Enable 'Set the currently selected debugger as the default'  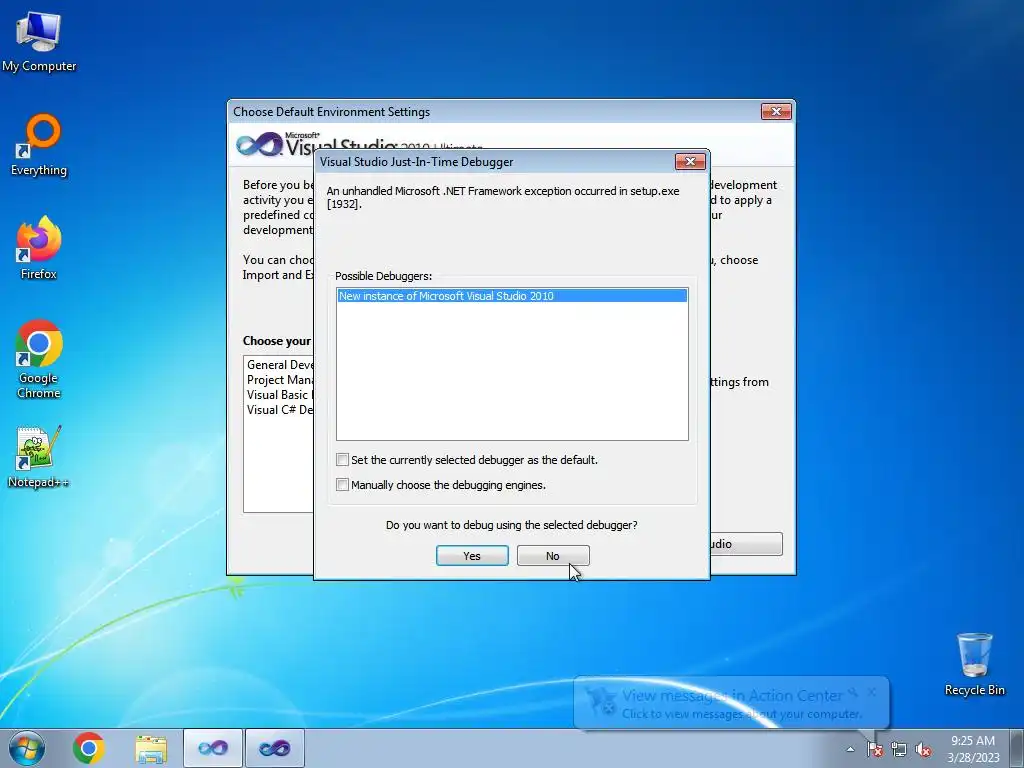coord(342,460)
